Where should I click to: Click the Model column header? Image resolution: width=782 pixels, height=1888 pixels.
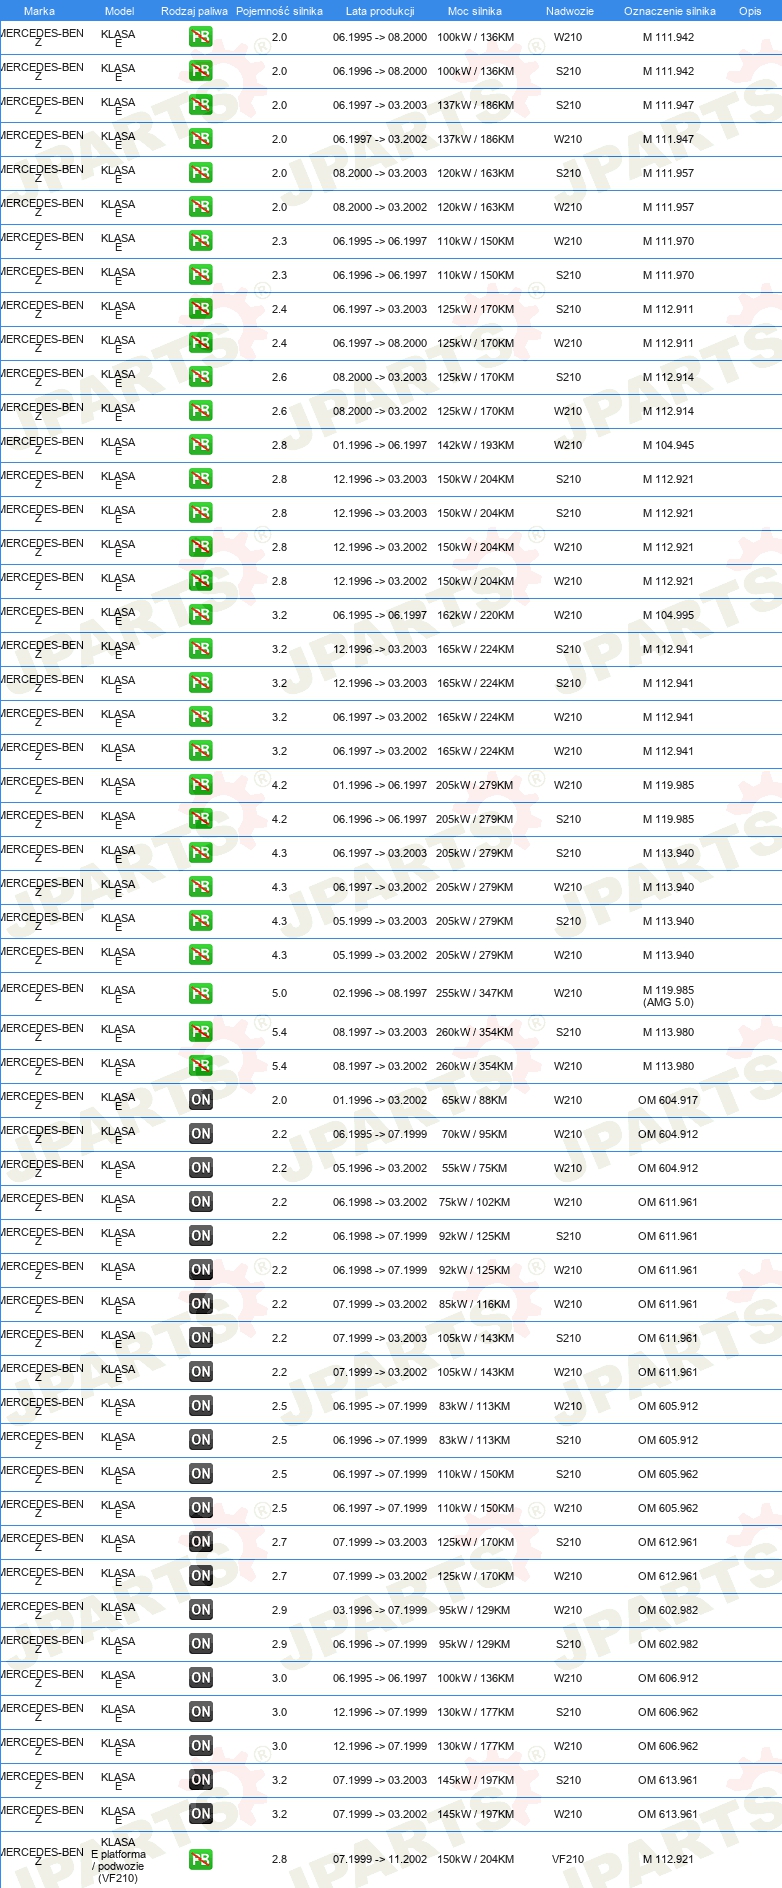(119, 11)
